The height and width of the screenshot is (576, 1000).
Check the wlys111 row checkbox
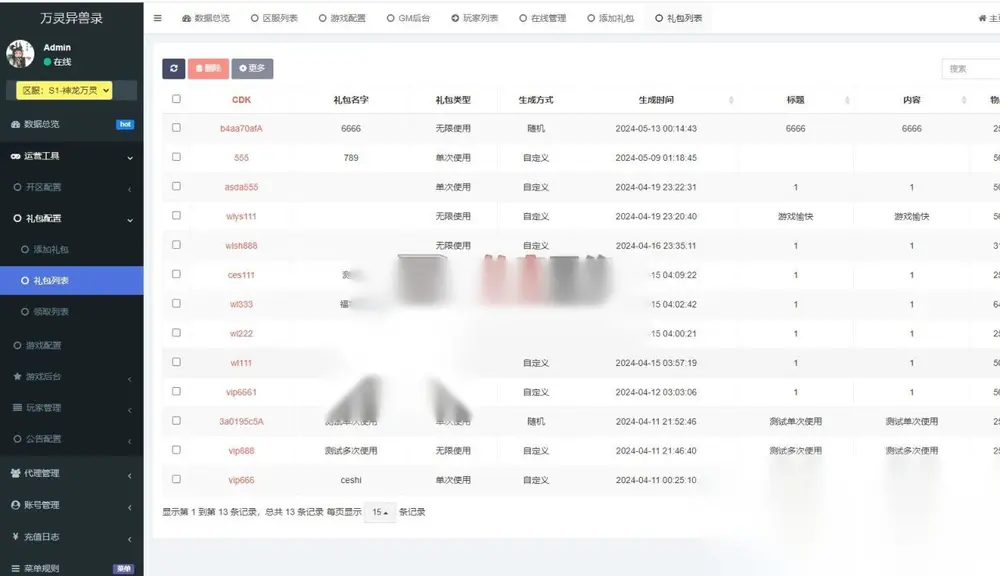[x=177, y=216]
